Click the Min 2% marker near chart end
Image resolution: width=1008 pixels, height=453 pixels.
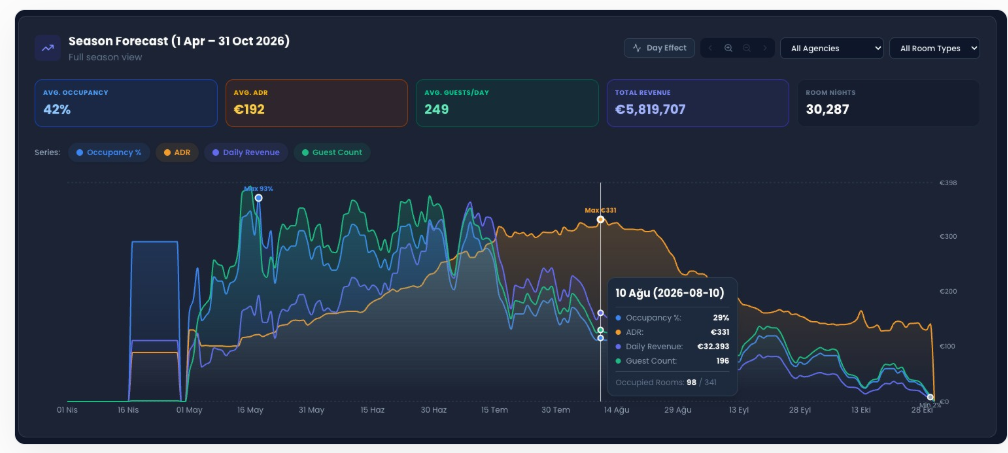930,398
